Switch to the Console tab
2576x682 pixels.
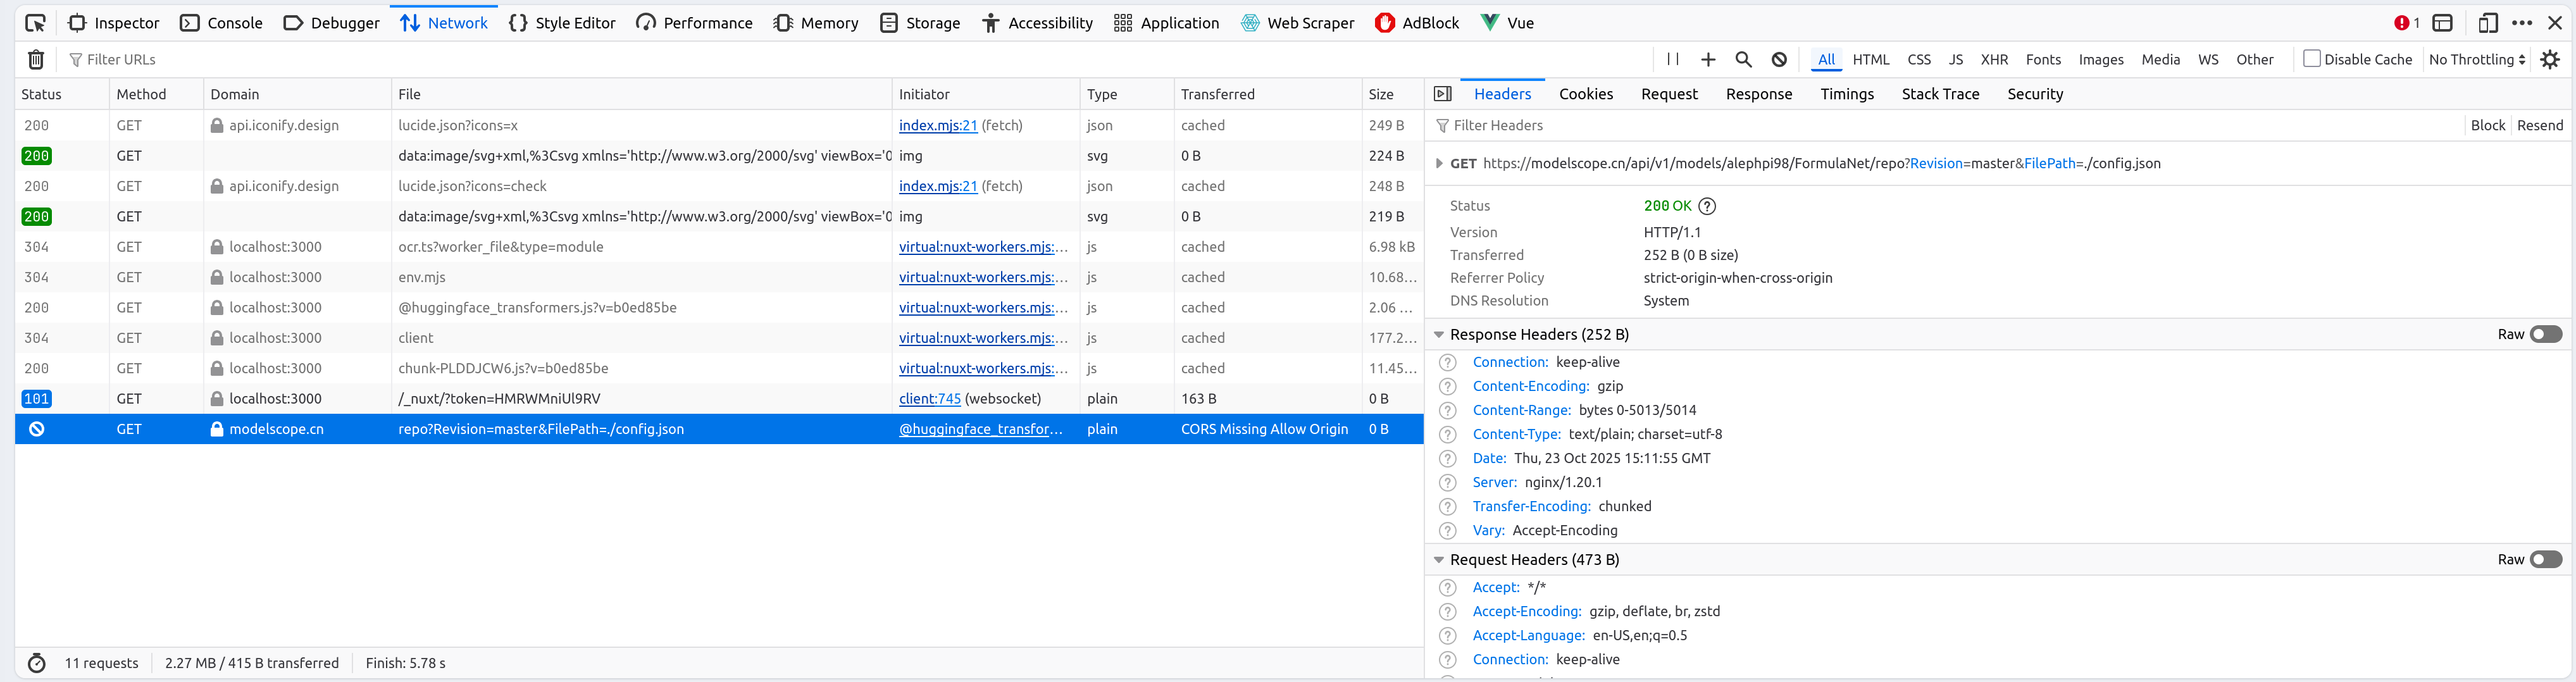221,23
